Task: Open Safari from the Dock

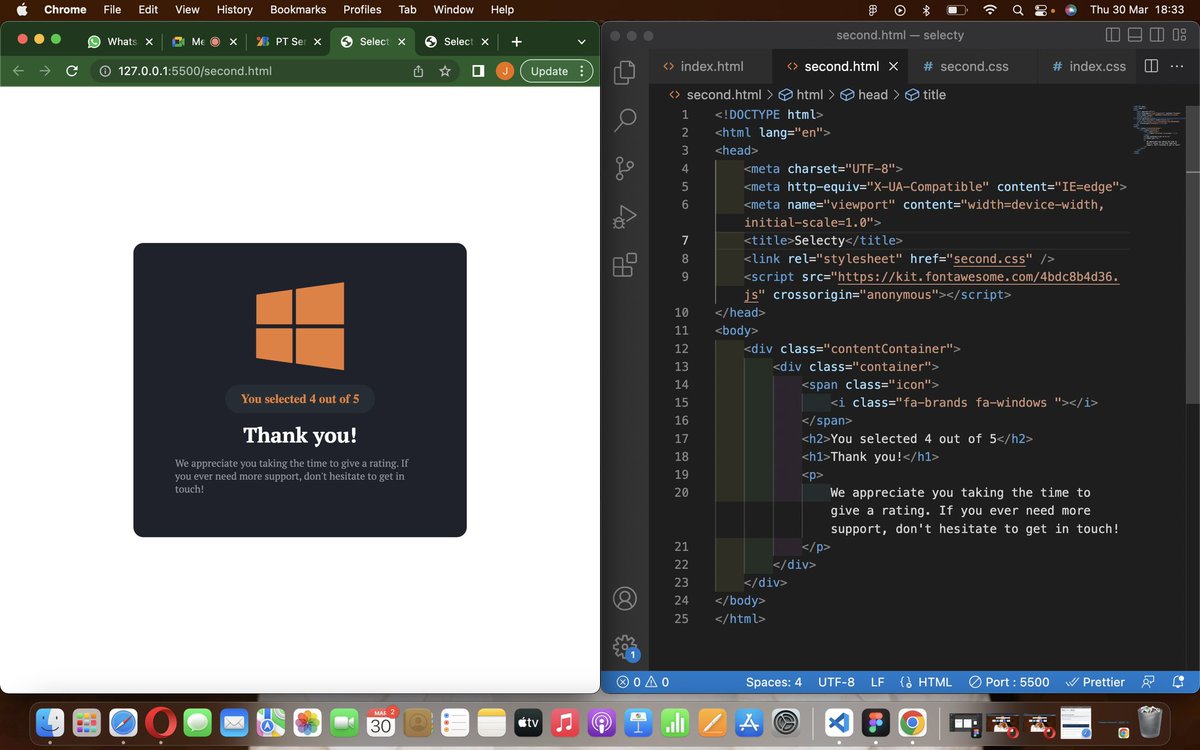Action: point(123,722)
